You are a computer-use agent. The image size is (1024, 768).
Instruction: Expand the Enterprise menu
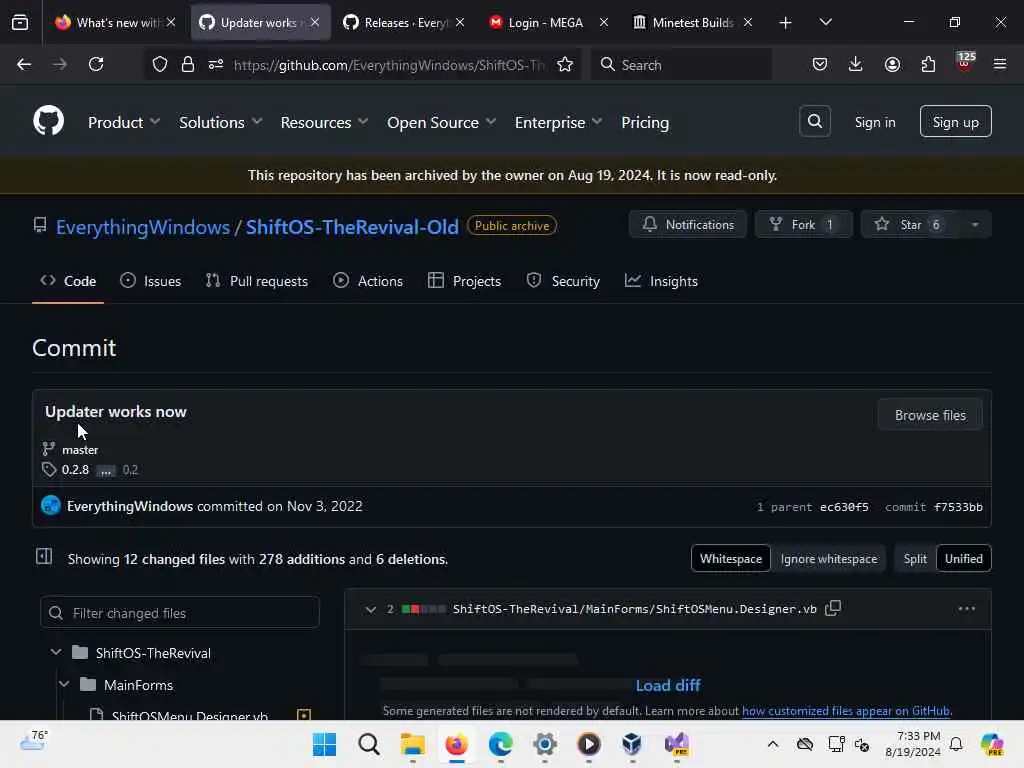click(558, 122)
